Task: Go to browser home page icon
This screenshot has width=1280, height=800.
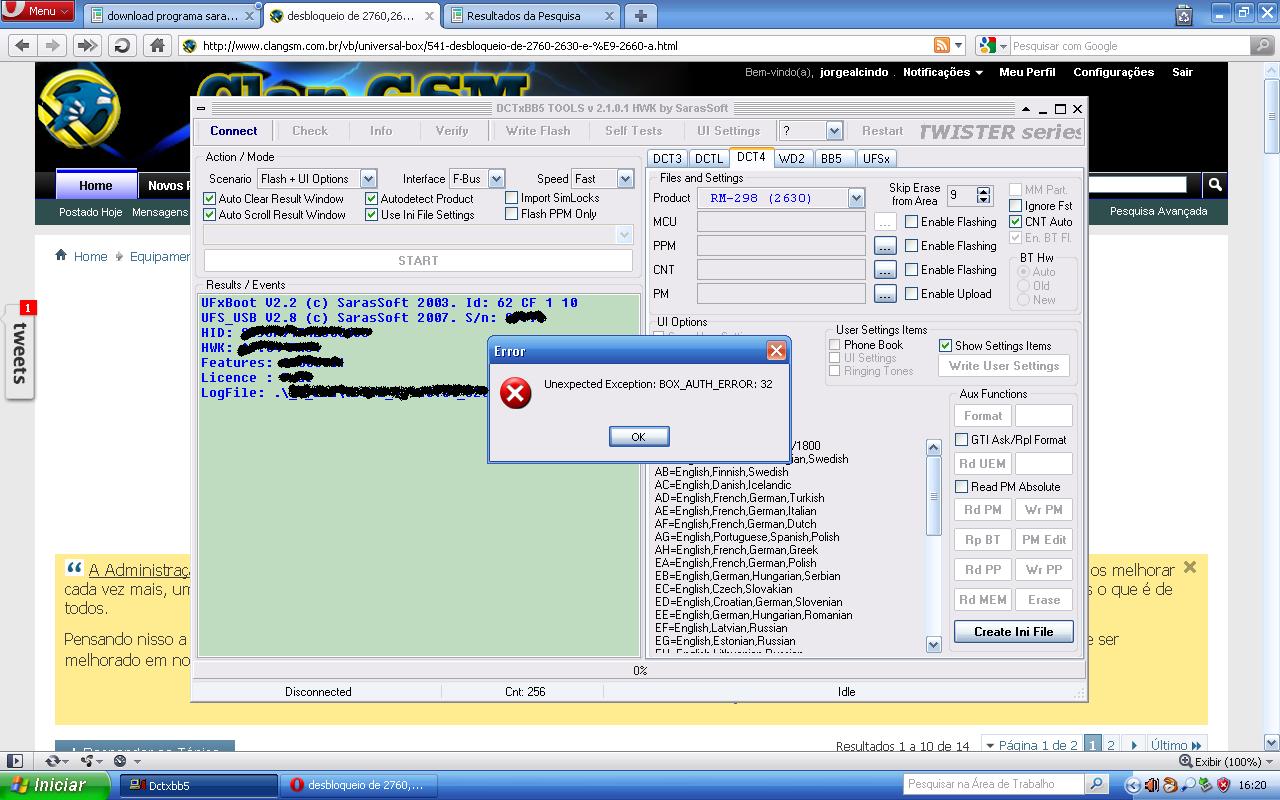Action: [x=157, y=45]
